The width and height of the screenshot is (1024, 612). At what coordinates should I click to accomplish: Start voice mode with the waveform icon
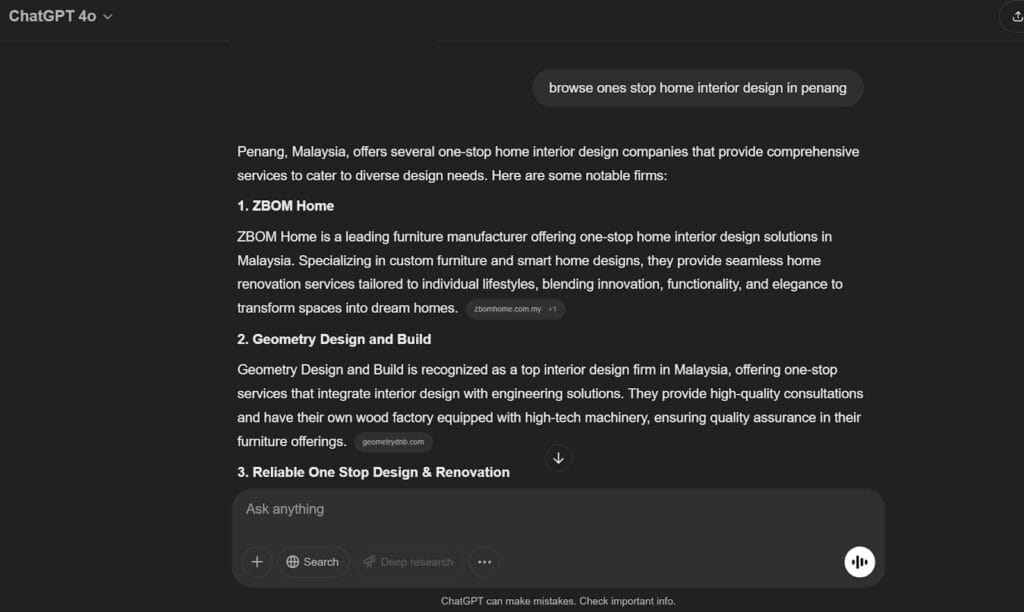[859, 562]
